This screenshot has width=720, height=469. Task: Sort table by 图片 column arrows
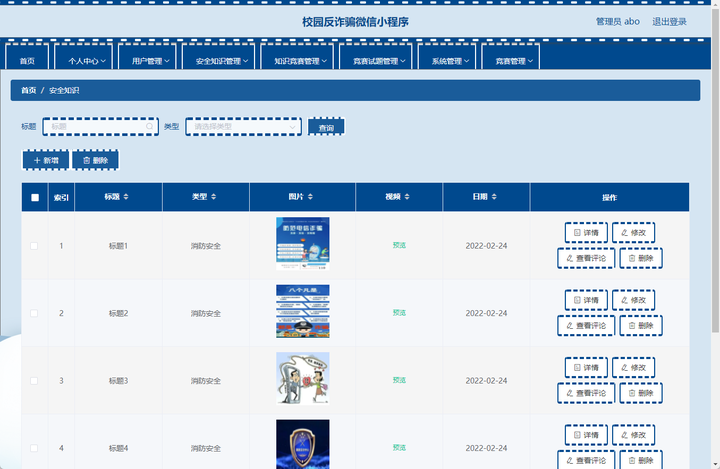click(x=310, y=197)
